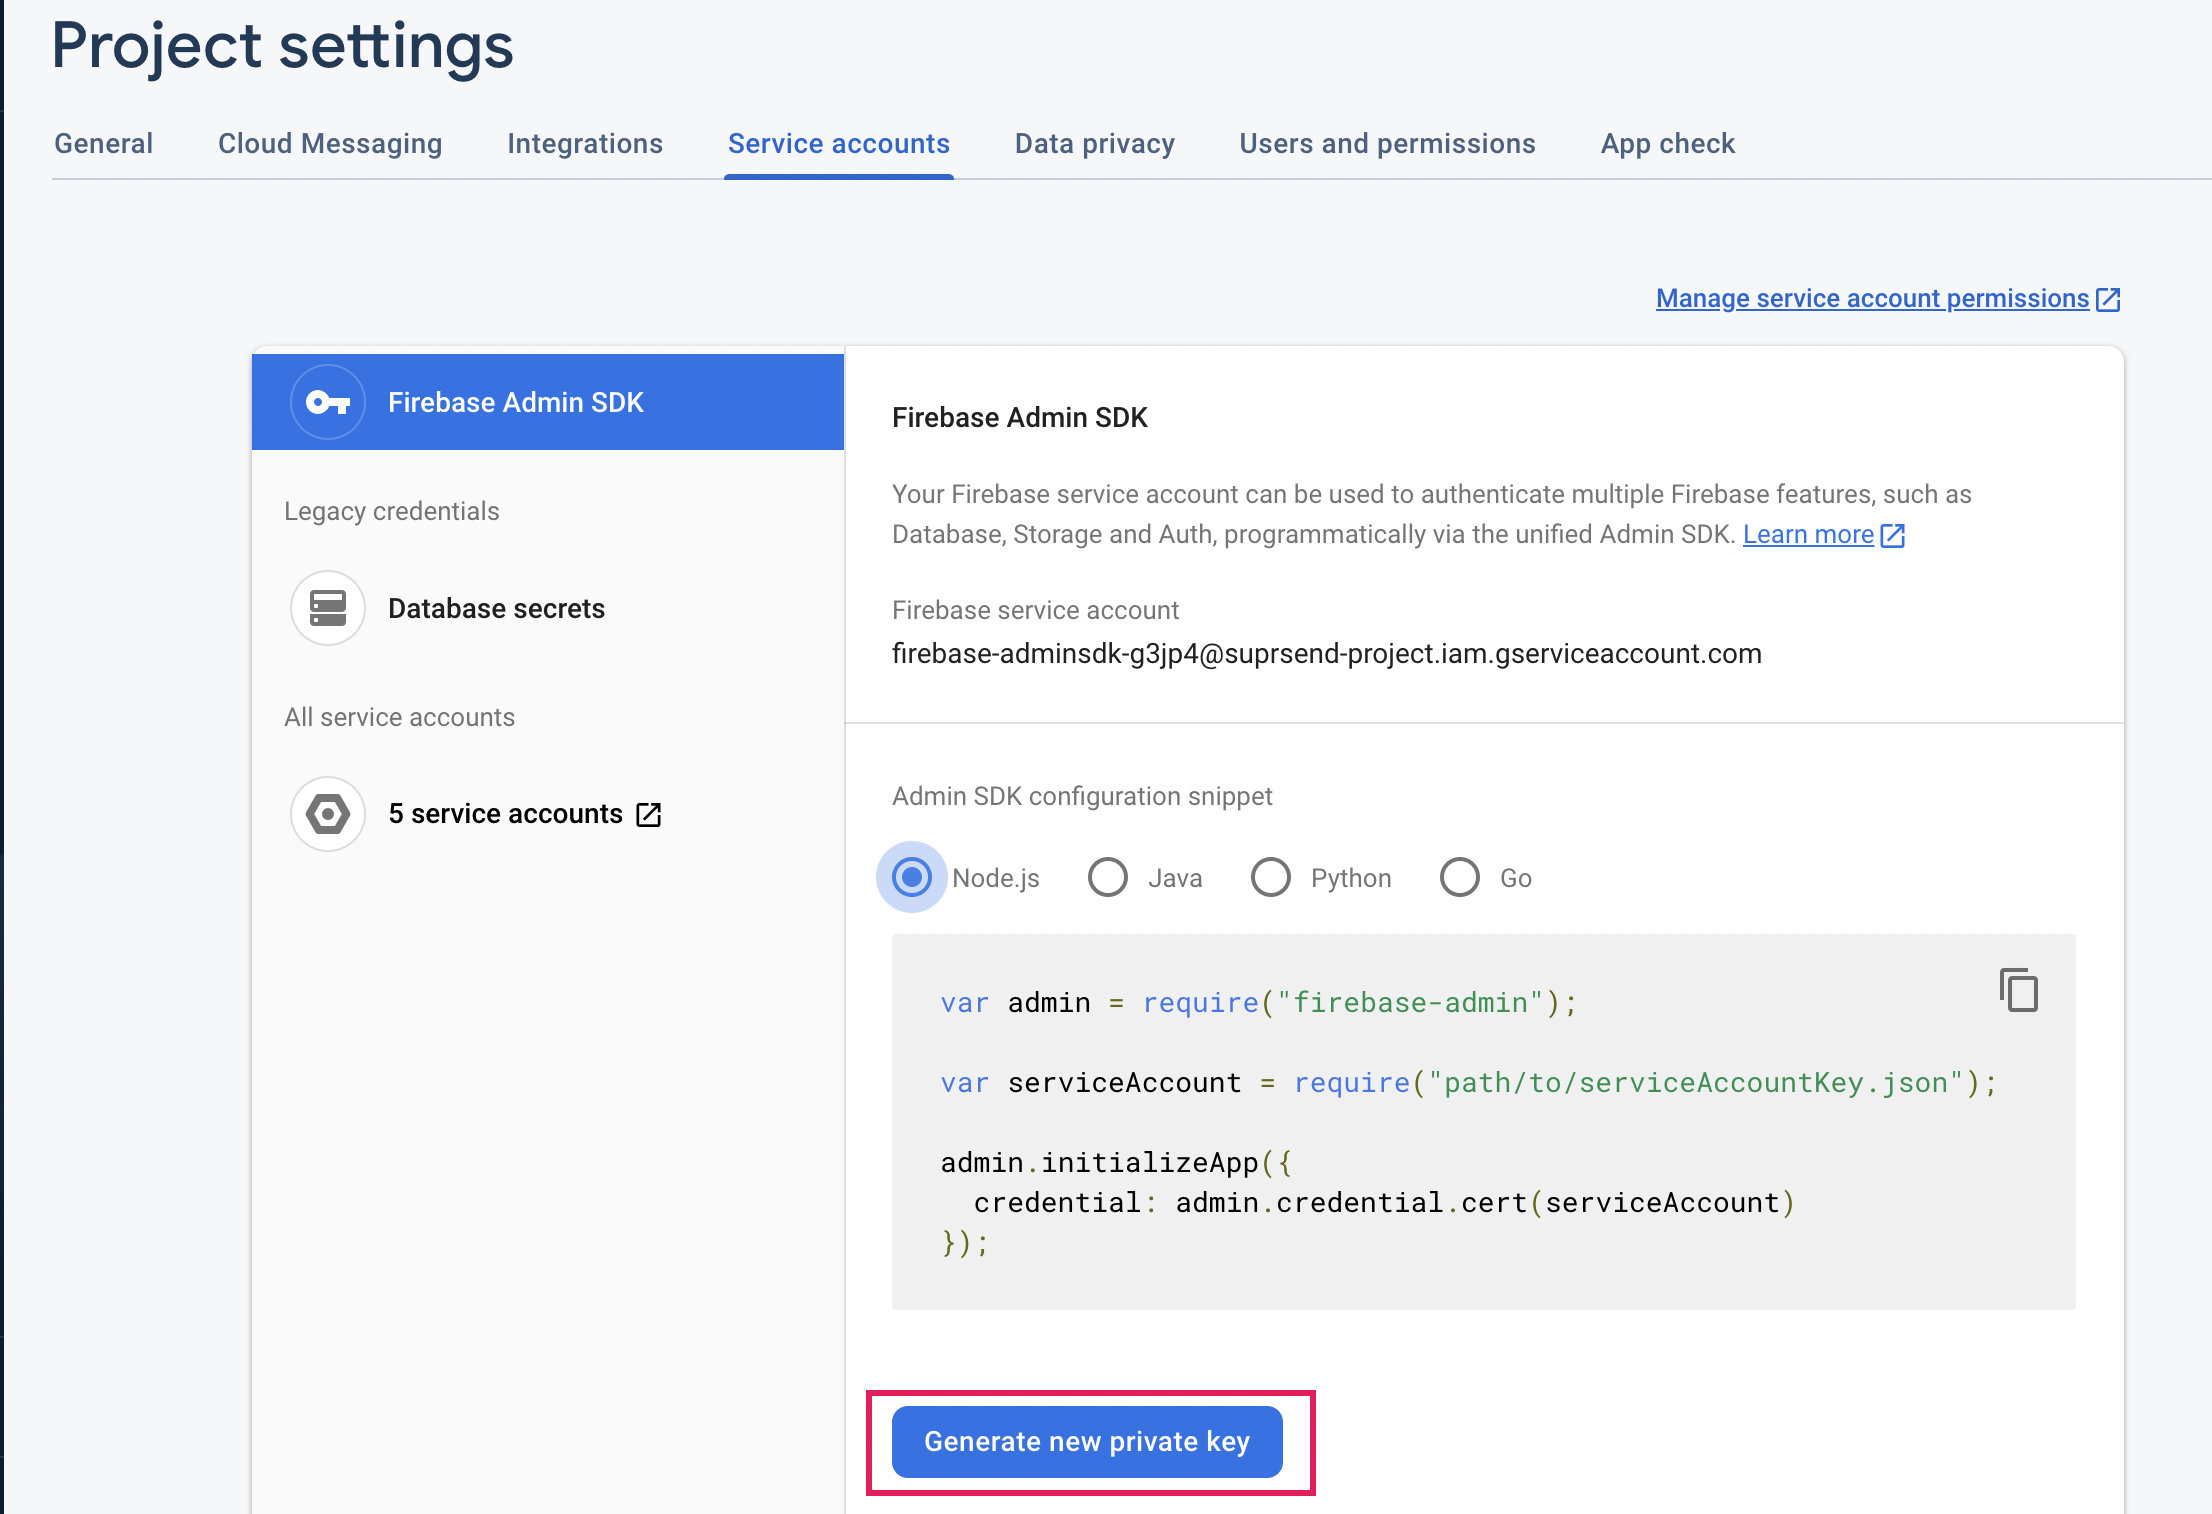2212x1514 pixels.
Task: Switch to the Cloud Messaging tab
Action: [330, 144]
